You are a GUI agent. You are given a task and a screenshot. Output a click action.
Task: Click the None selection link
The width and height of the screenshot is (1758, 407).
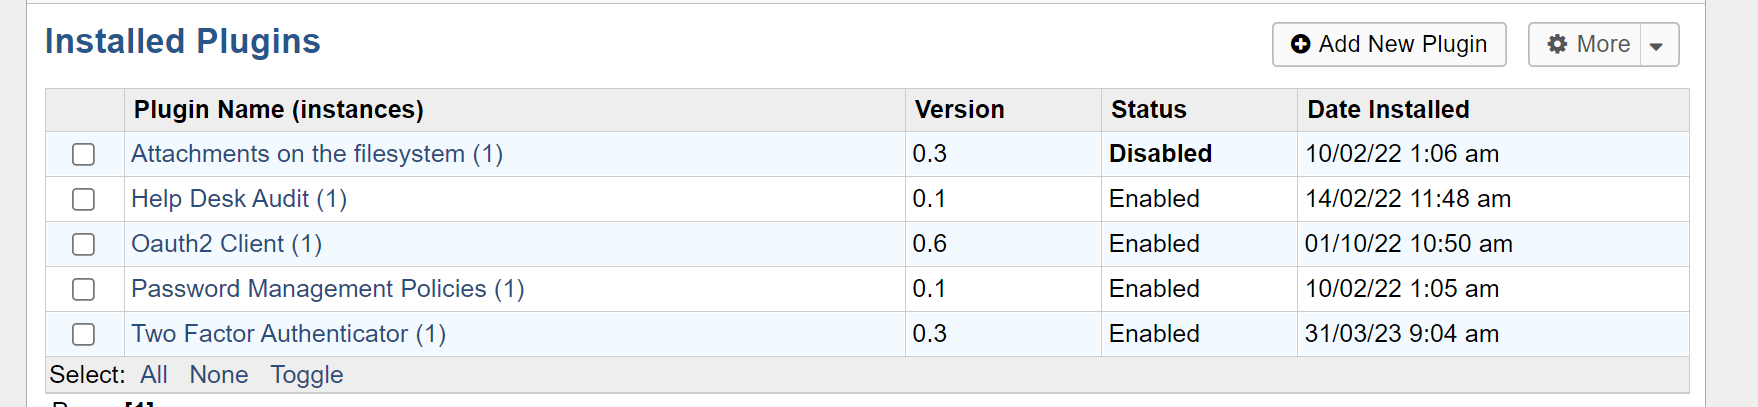tap(219, 375)
